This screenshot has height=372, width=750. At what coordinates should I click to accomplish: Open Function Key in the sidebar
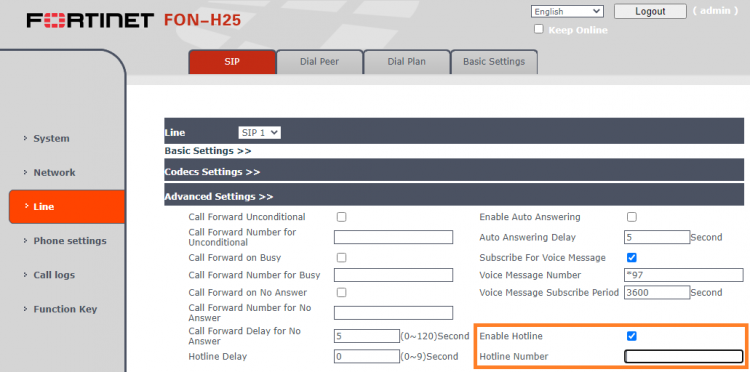point(65,309)
